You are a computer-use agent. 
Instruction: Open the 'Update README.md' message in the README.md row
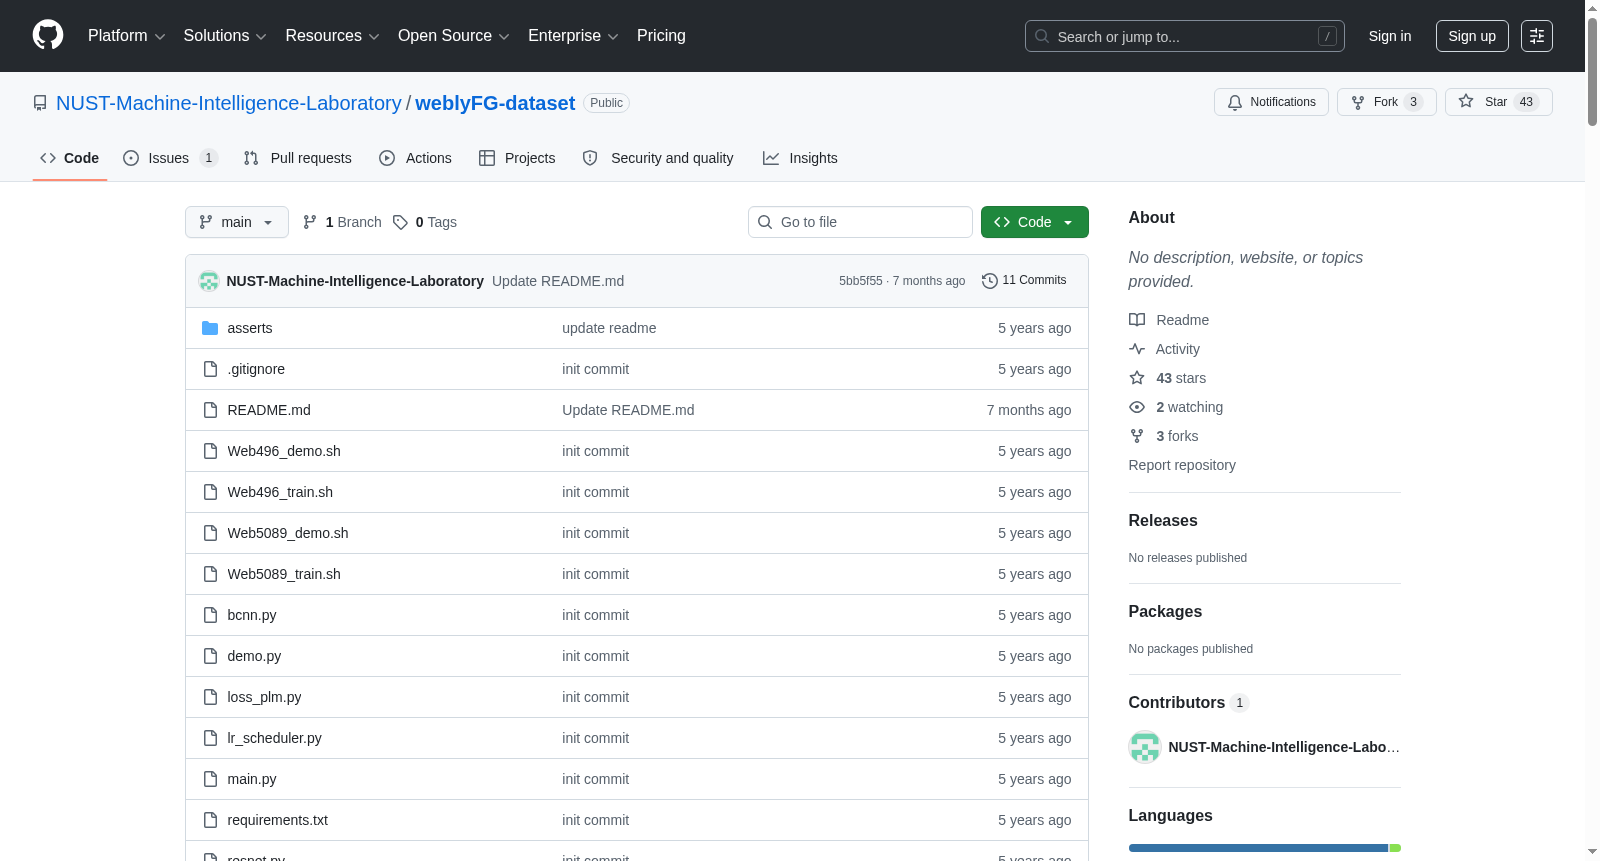[628, 410]
